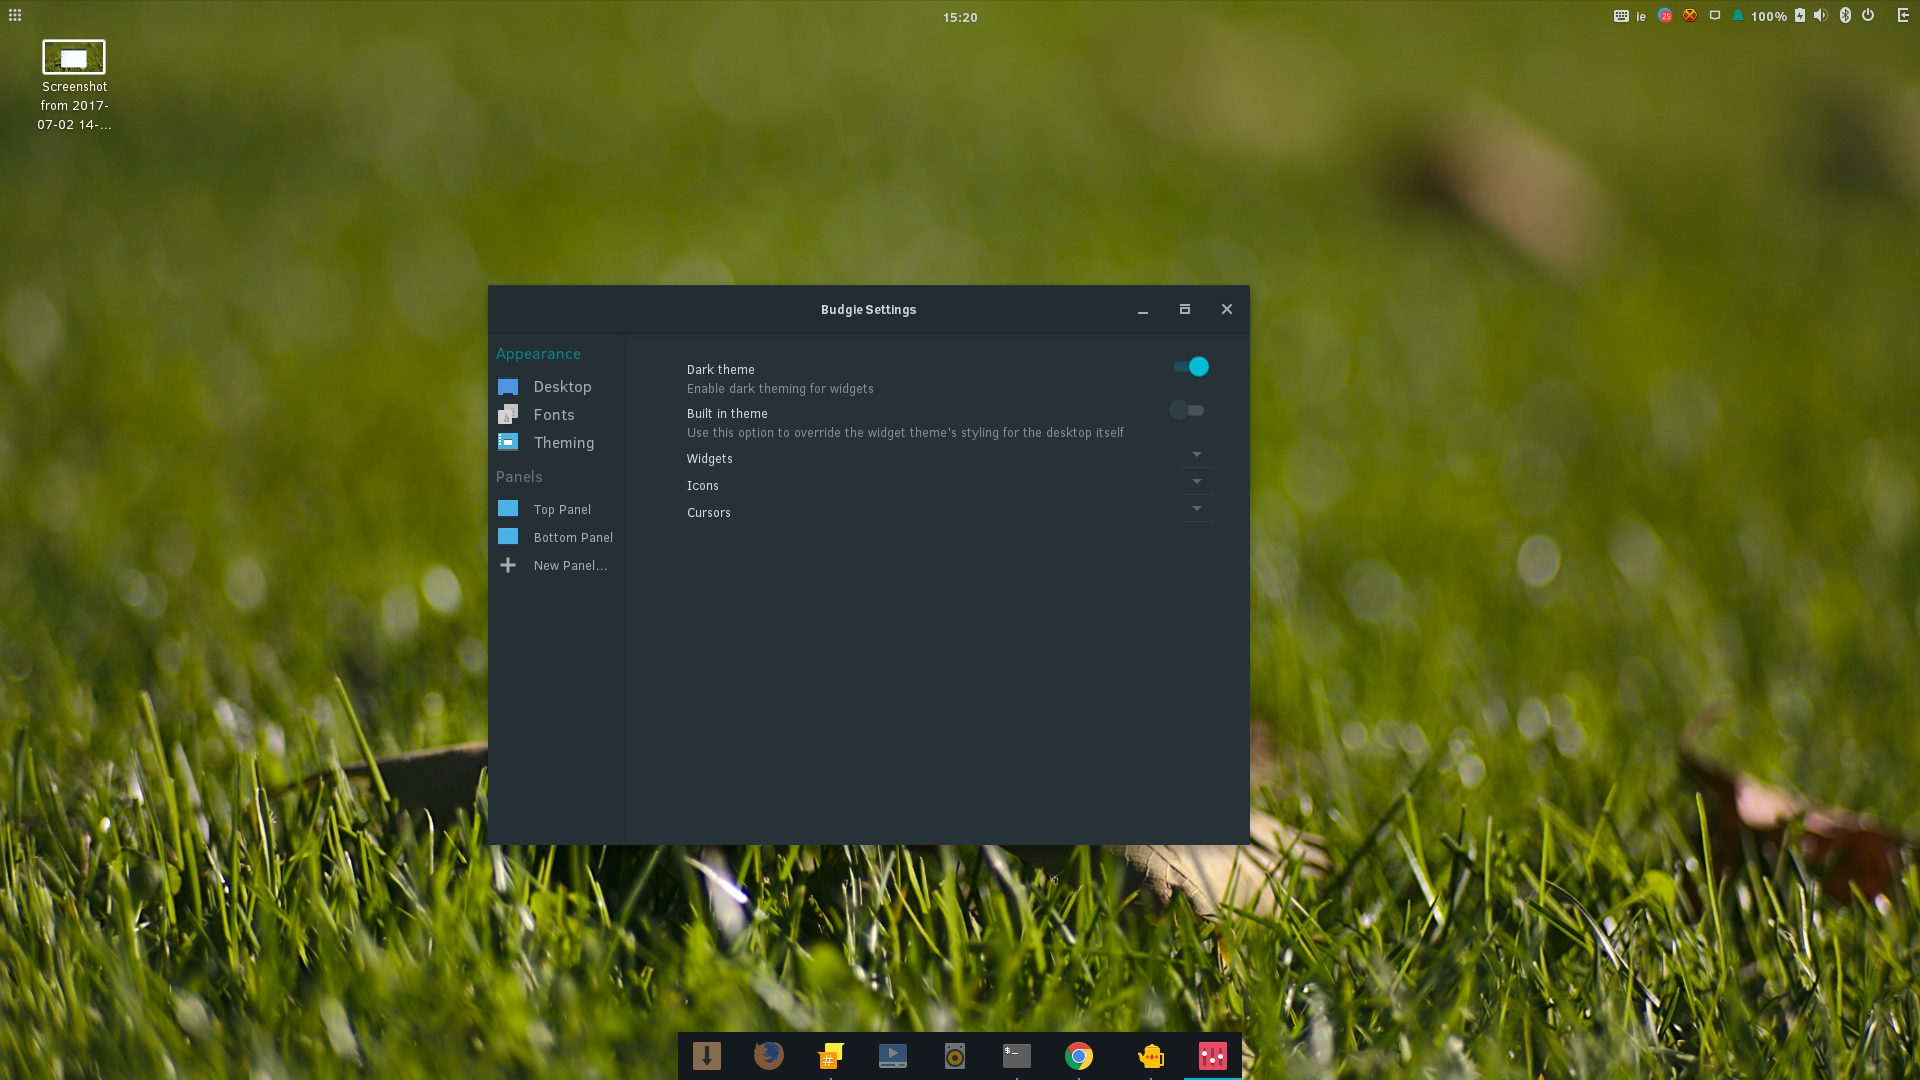Launch Firefox from the dock
The height and width of the screenshot is (1080, 1920).
(769, 1056)
